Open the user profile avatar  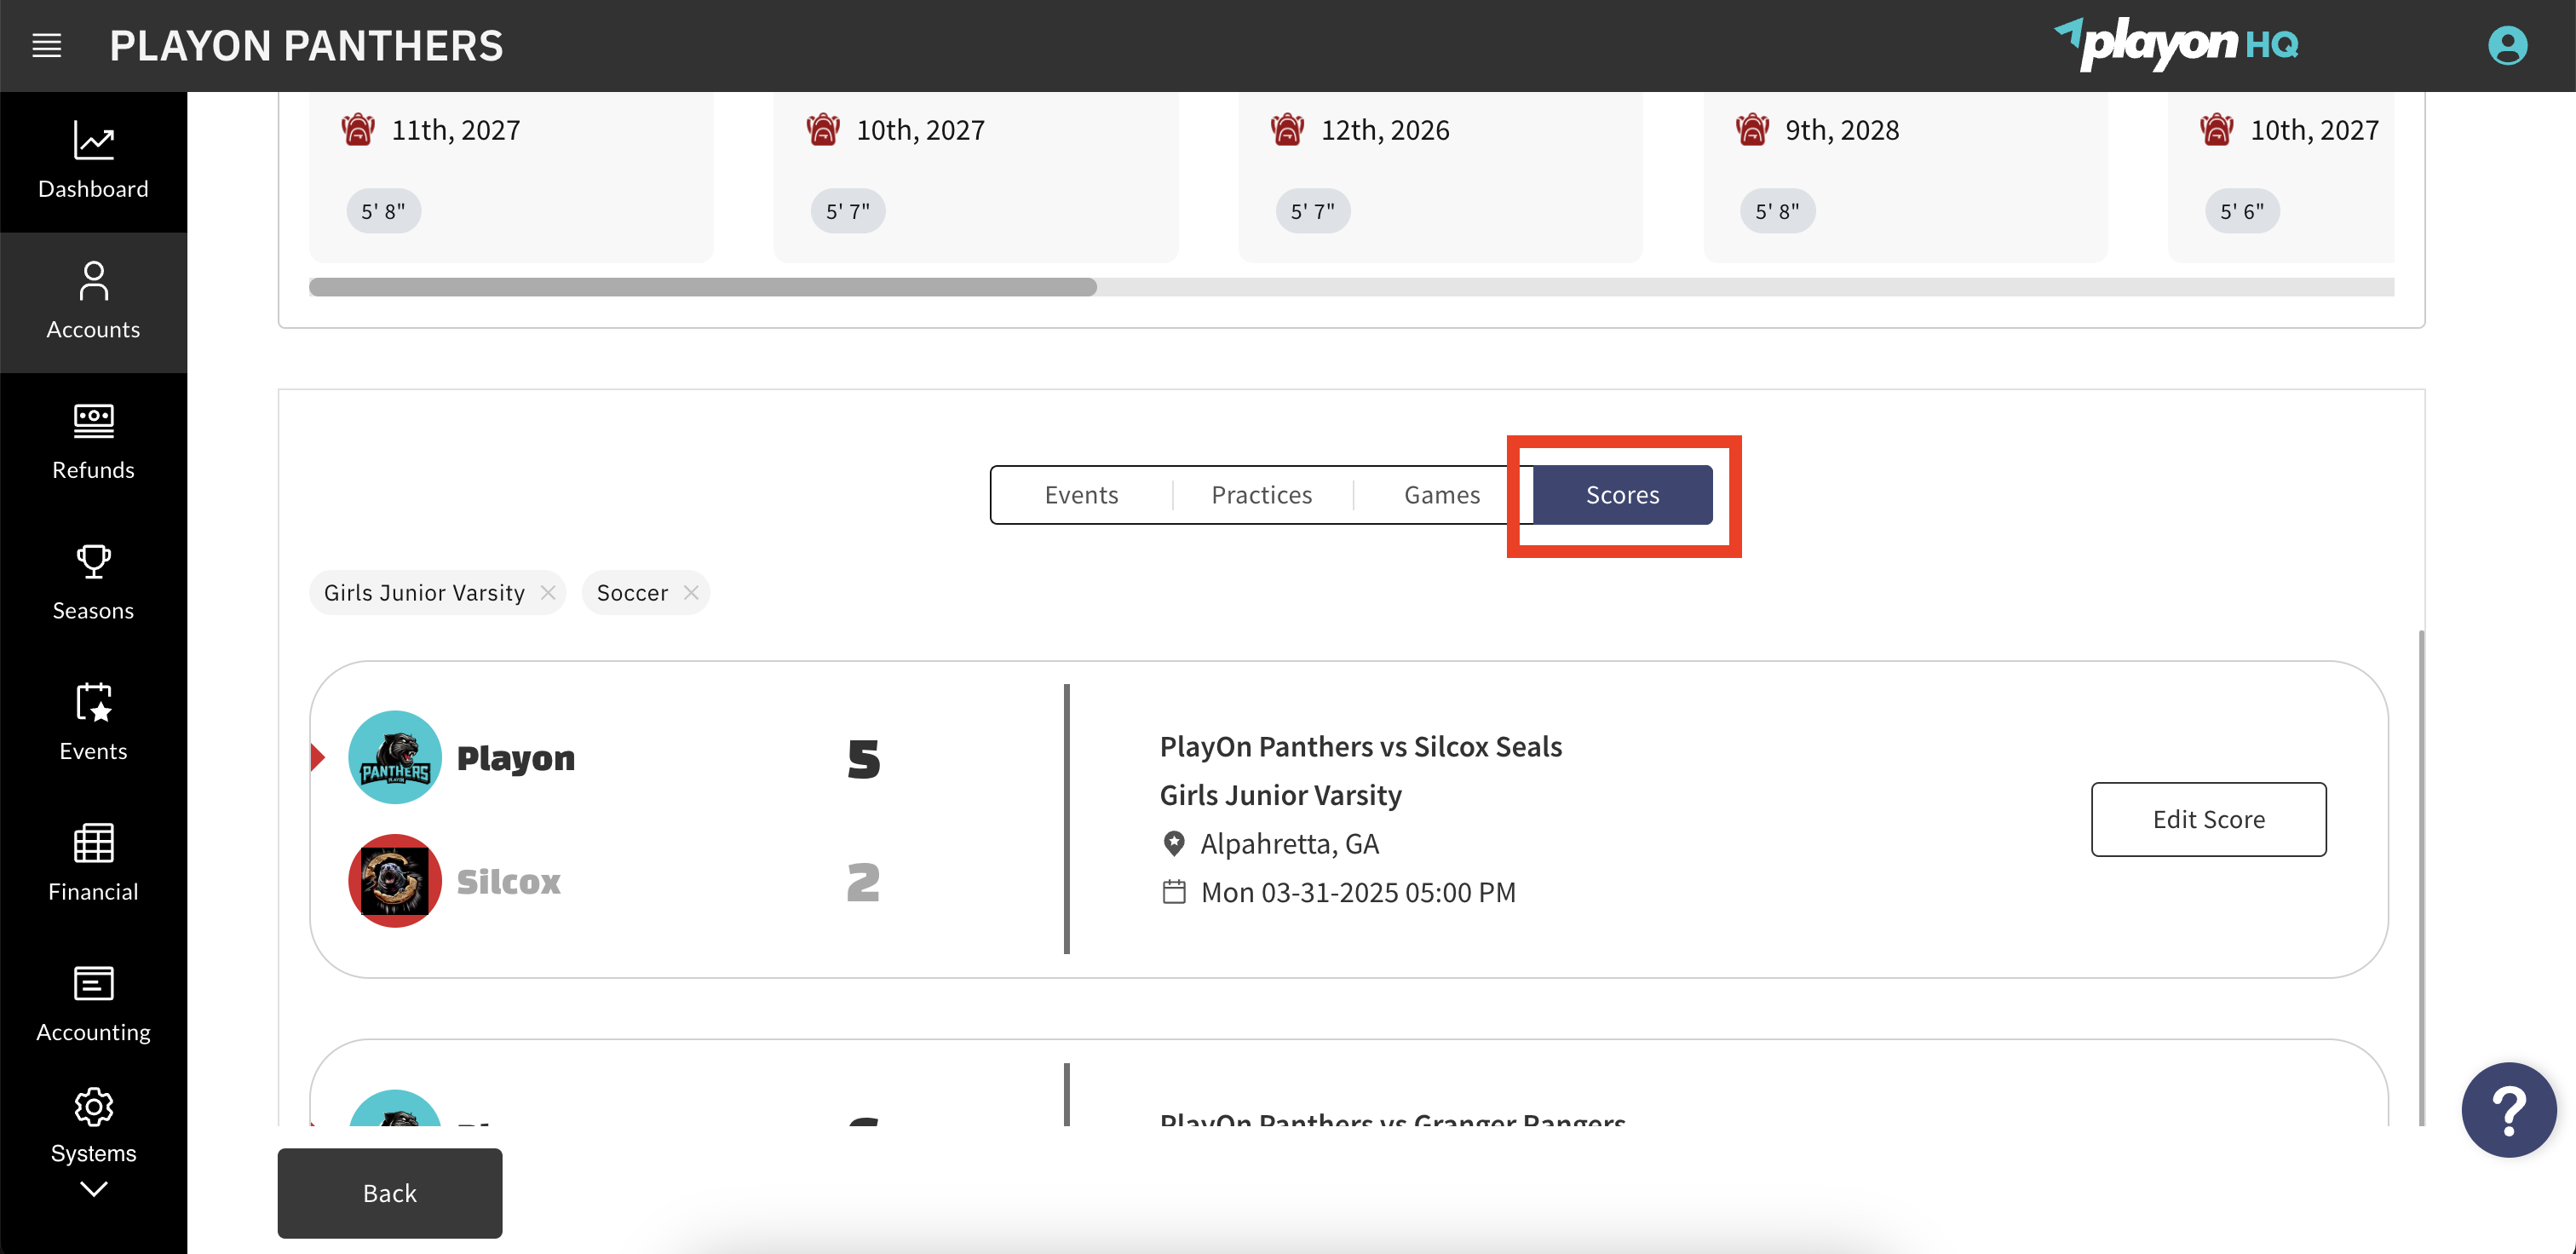pyautogui.click(x=2507, y=44)
